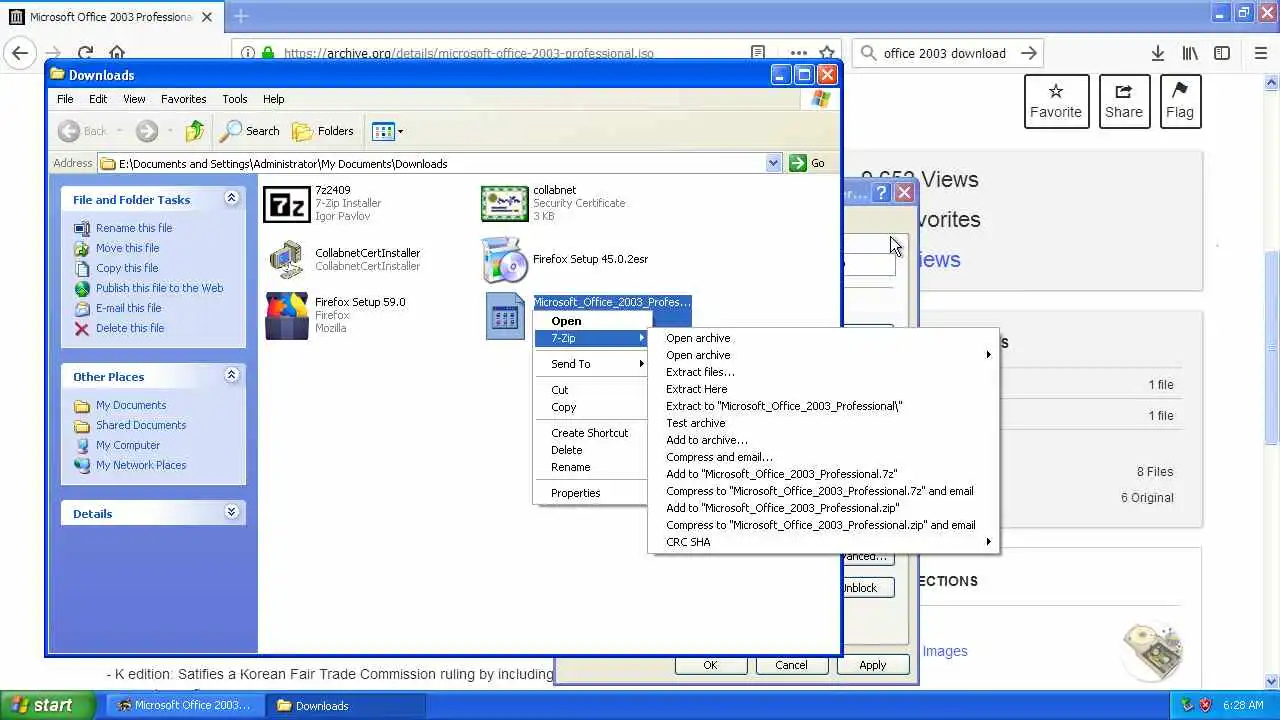1280x720 pixels.
Task: Click the Up folder toolbar icon
Action: [x=195, y=131]
